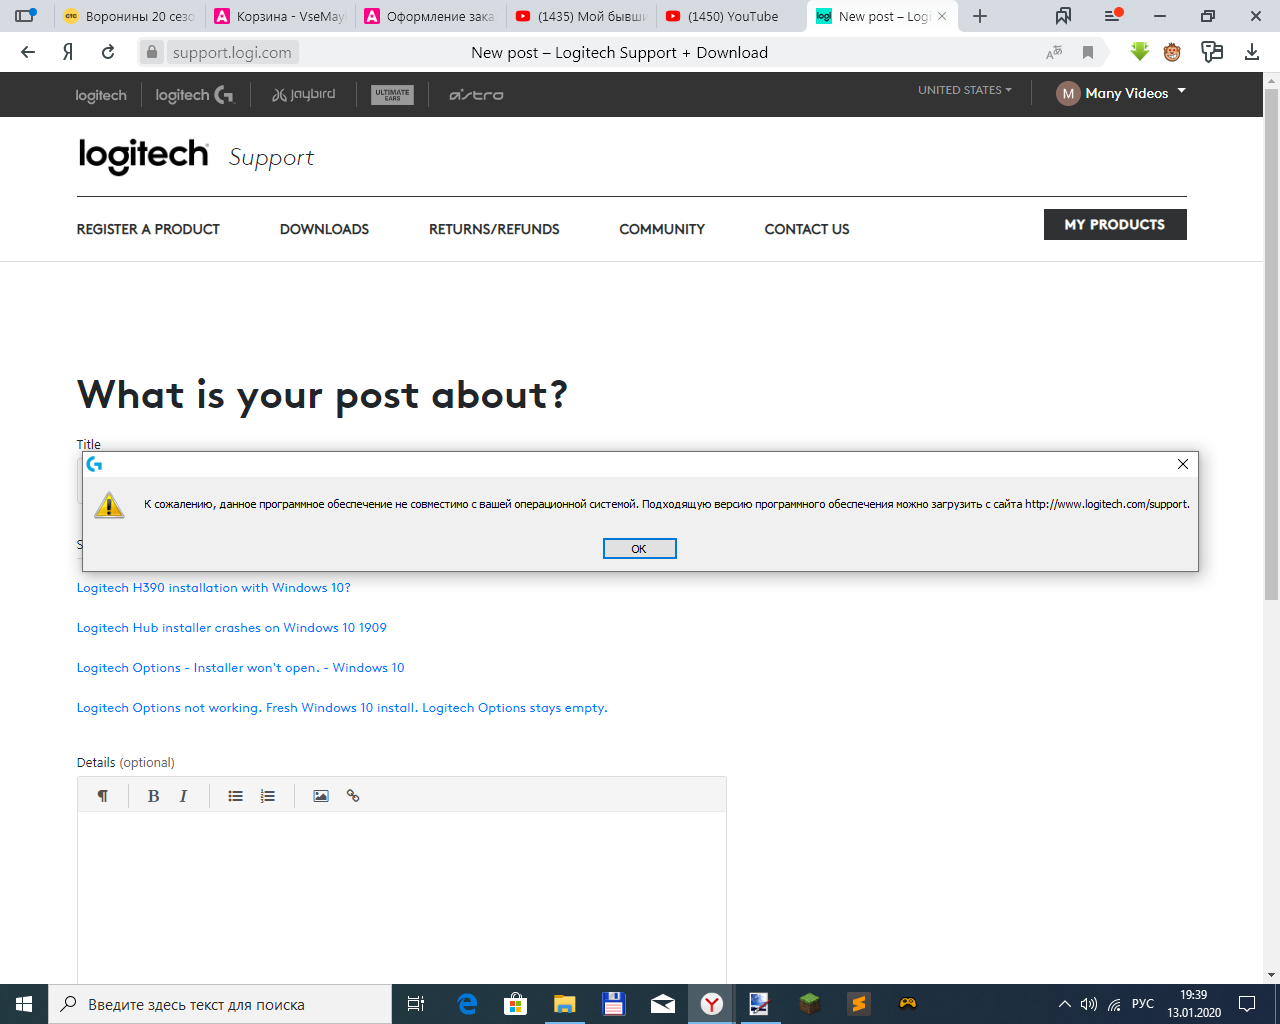This screenshot has height=1024, width=1280.
Task: Open Logitech Options Installer won't open link
Action: tap(241, 668)
